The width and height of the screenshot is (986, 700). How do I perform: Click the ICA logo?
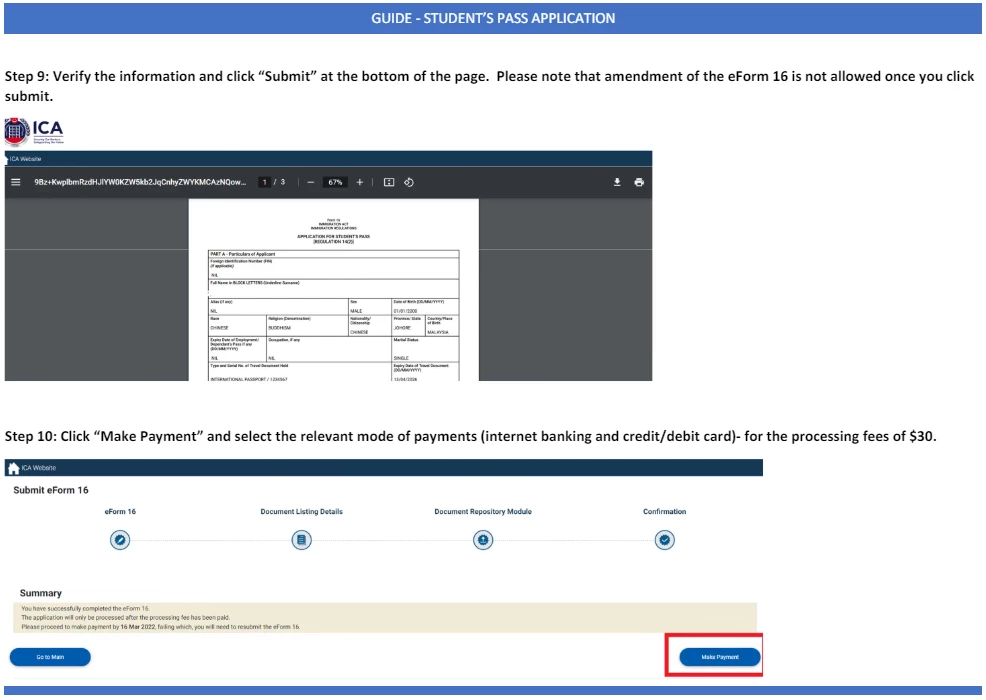(34, 131)
